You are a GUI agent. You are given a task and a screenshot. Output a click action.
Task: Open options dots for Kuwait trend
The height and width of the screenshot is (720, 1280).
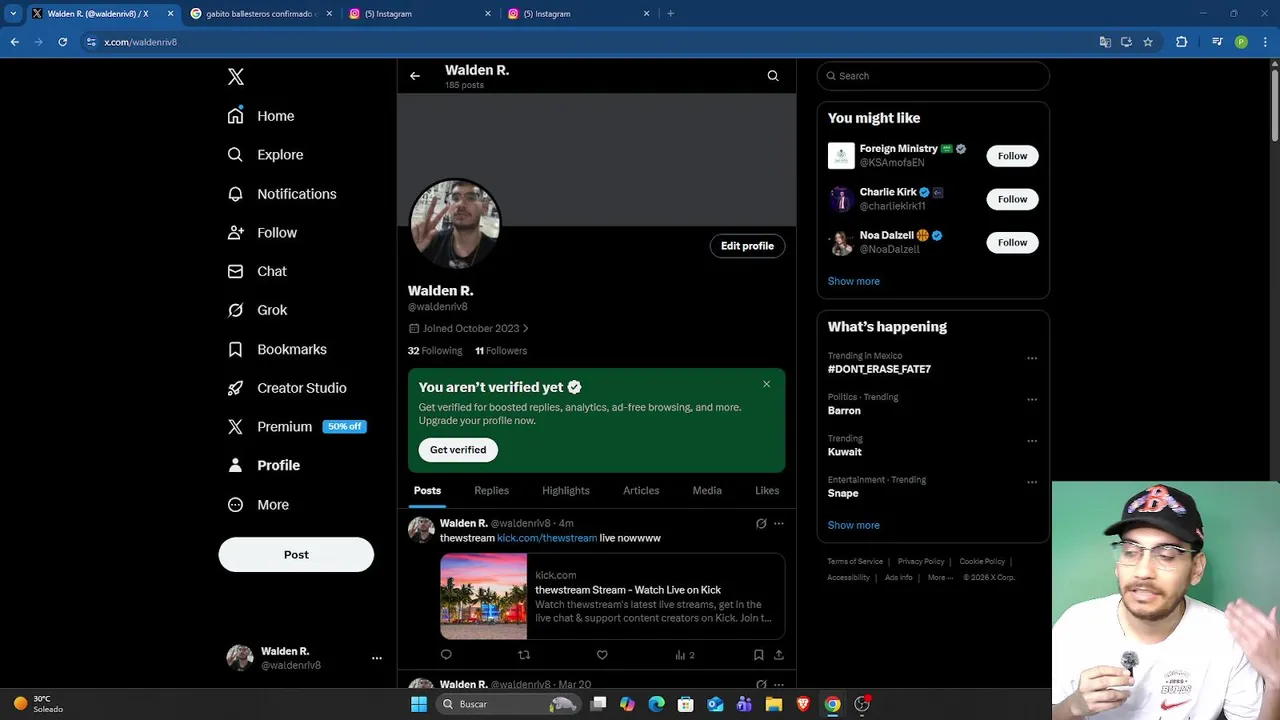click(1032, 441)
